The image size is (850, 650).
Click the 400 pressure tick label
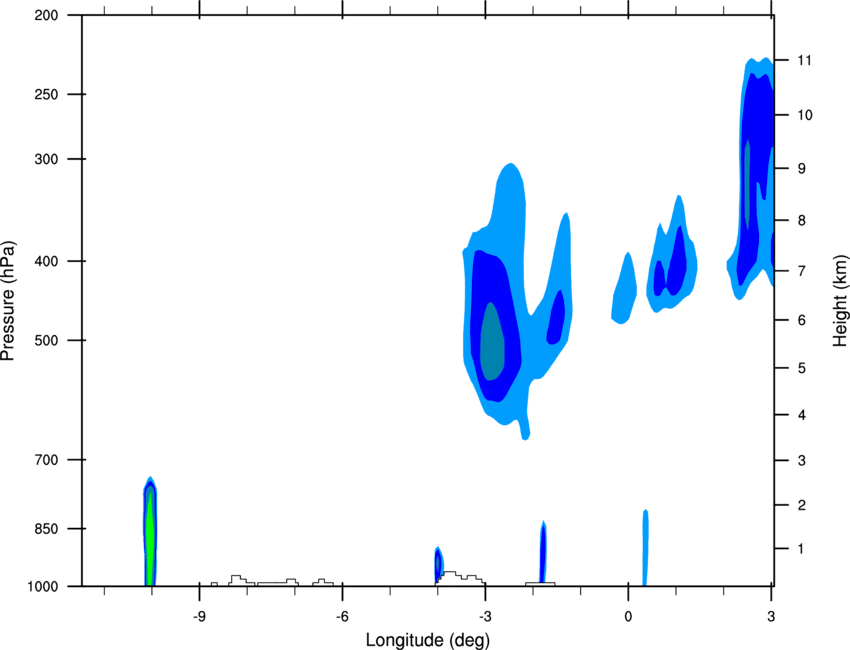pyautogui.click(x=46, y=261)
